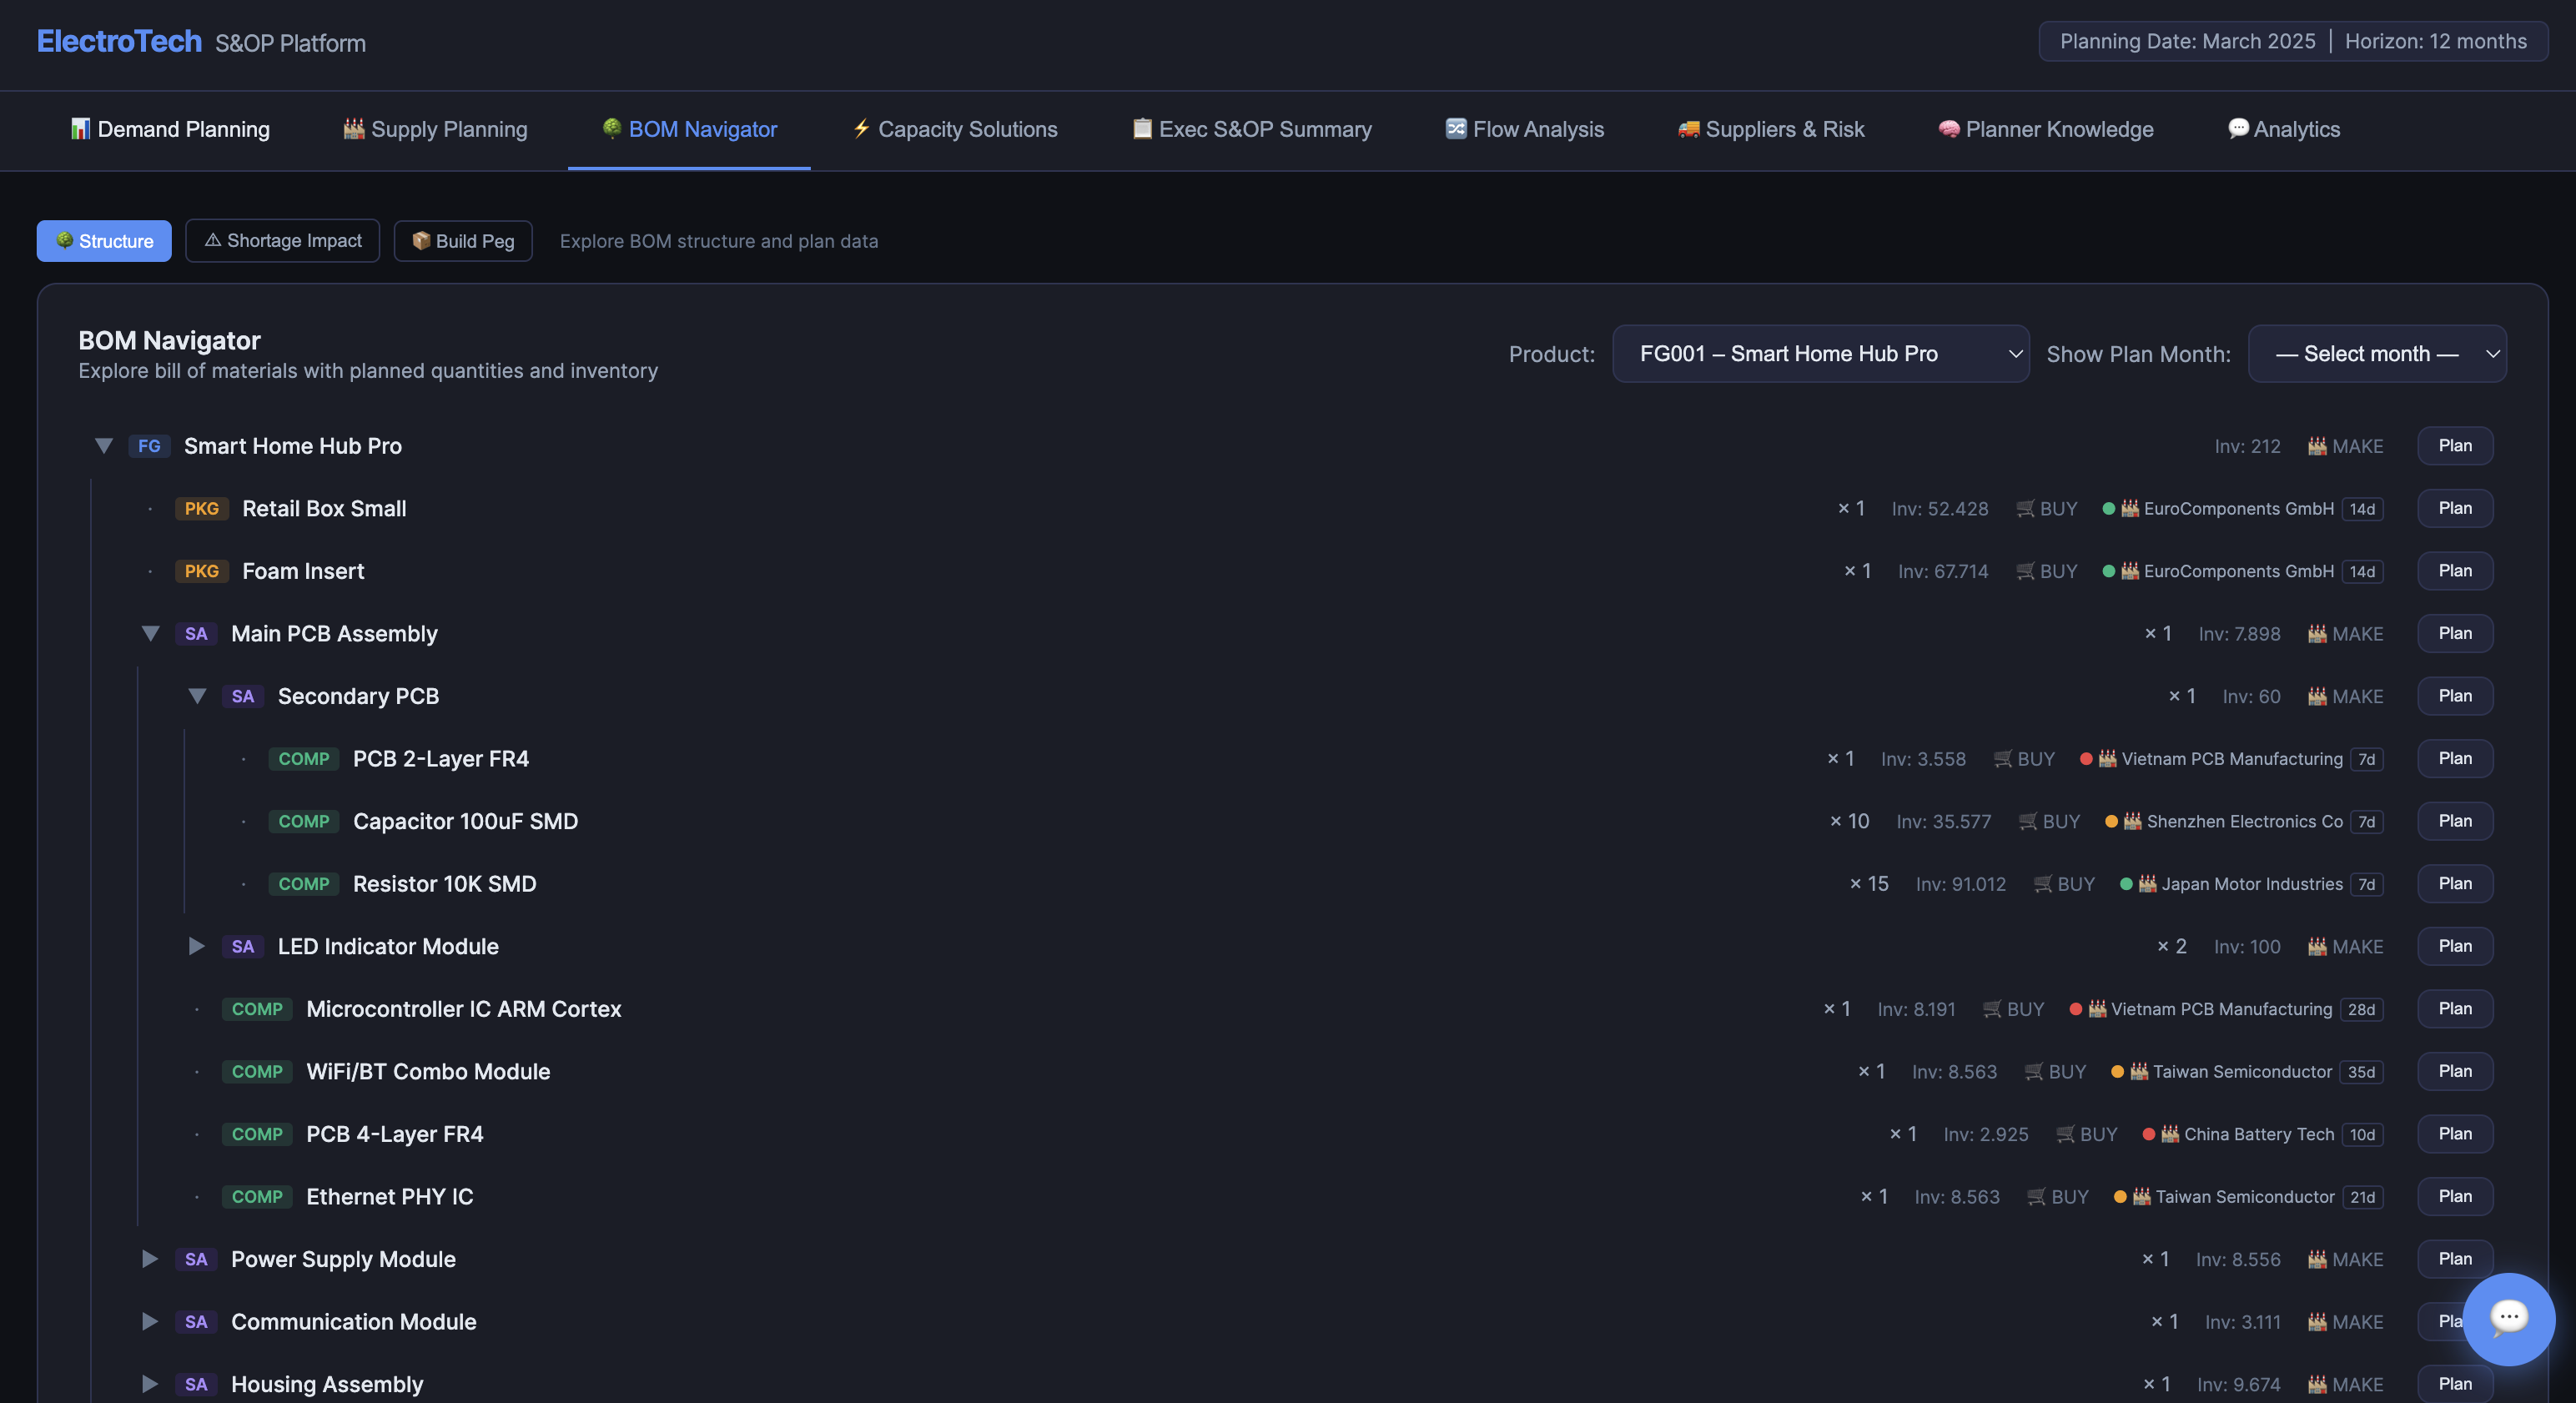The image size is (2576, 1403).
Task: Click the Planner Knowledge brain icon
Action: (1949, 129)
